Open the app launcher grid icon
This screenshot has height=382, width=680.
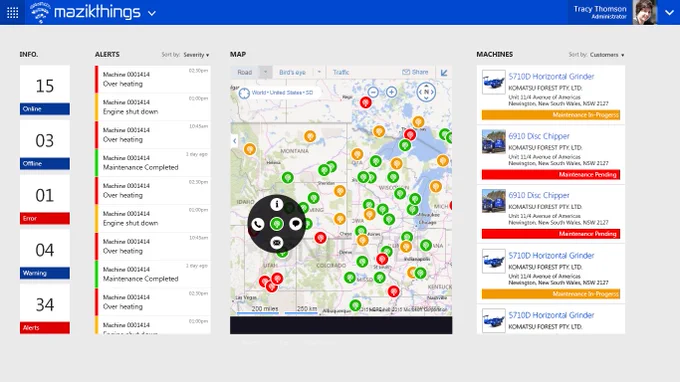pyautogui.click(x=13, y=13)
